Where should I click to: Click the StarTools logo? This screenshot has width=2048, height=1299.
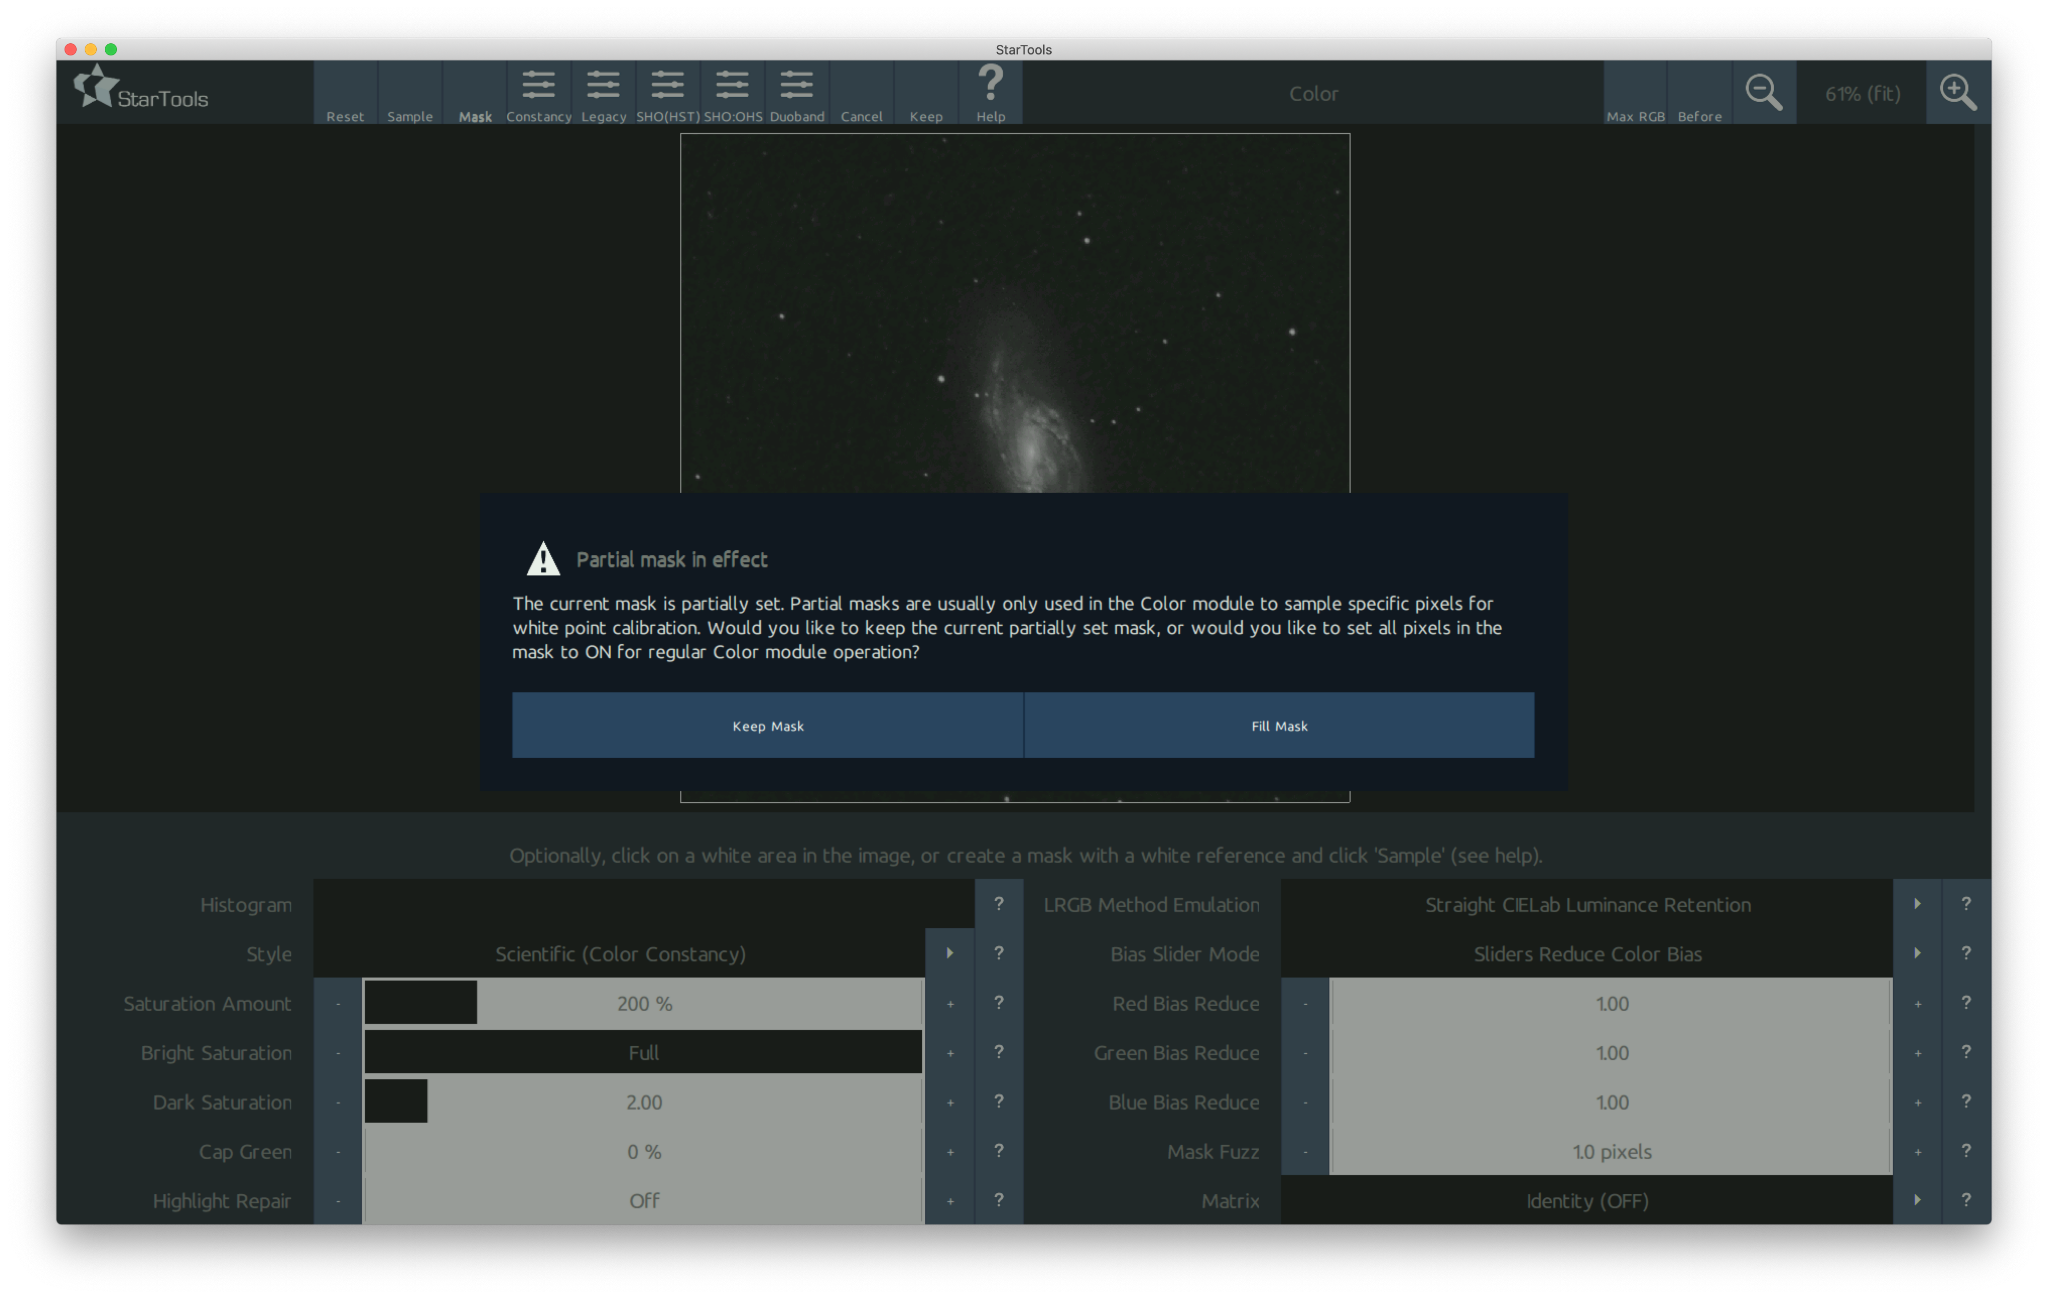pos(141,89)
